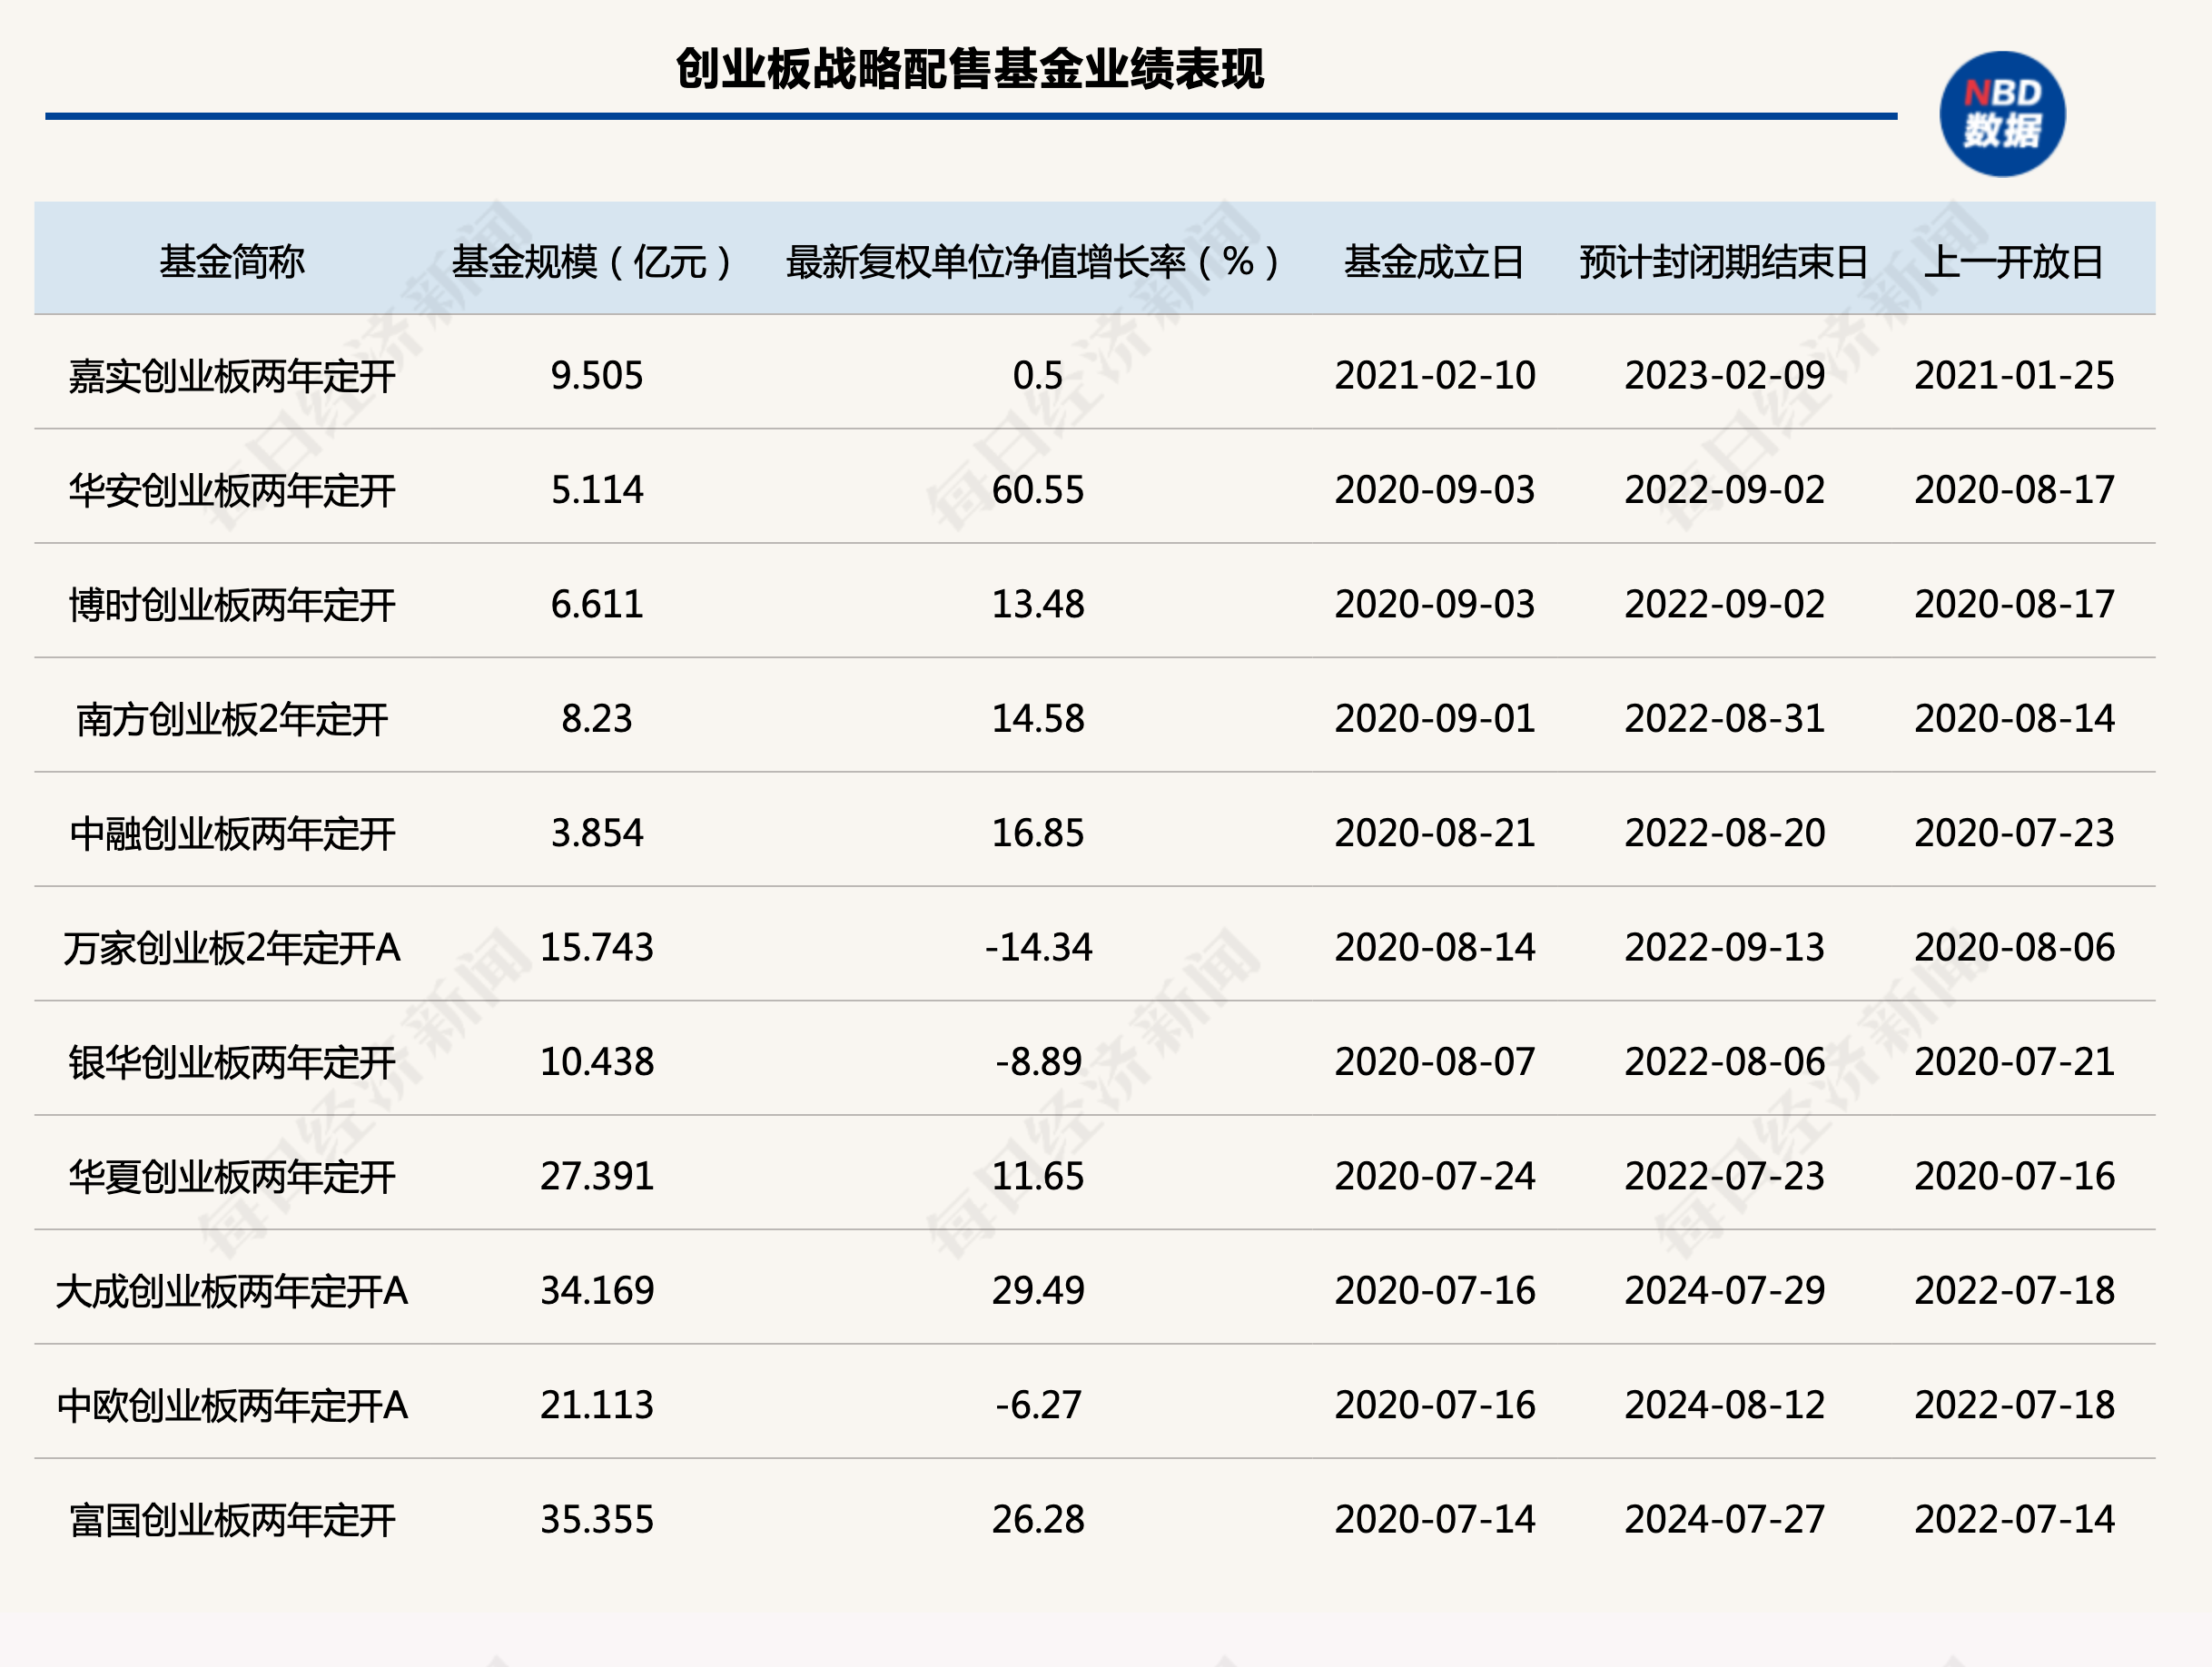Click last open date 2021-01-25

pyautogui.click(x=2015, y=376)
